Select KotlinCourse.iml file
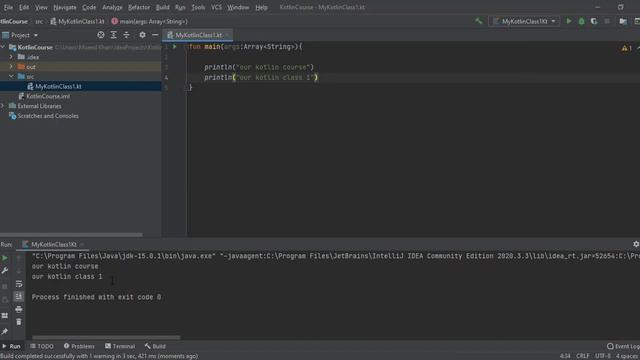The image size is (640, 360). [48, 96]
